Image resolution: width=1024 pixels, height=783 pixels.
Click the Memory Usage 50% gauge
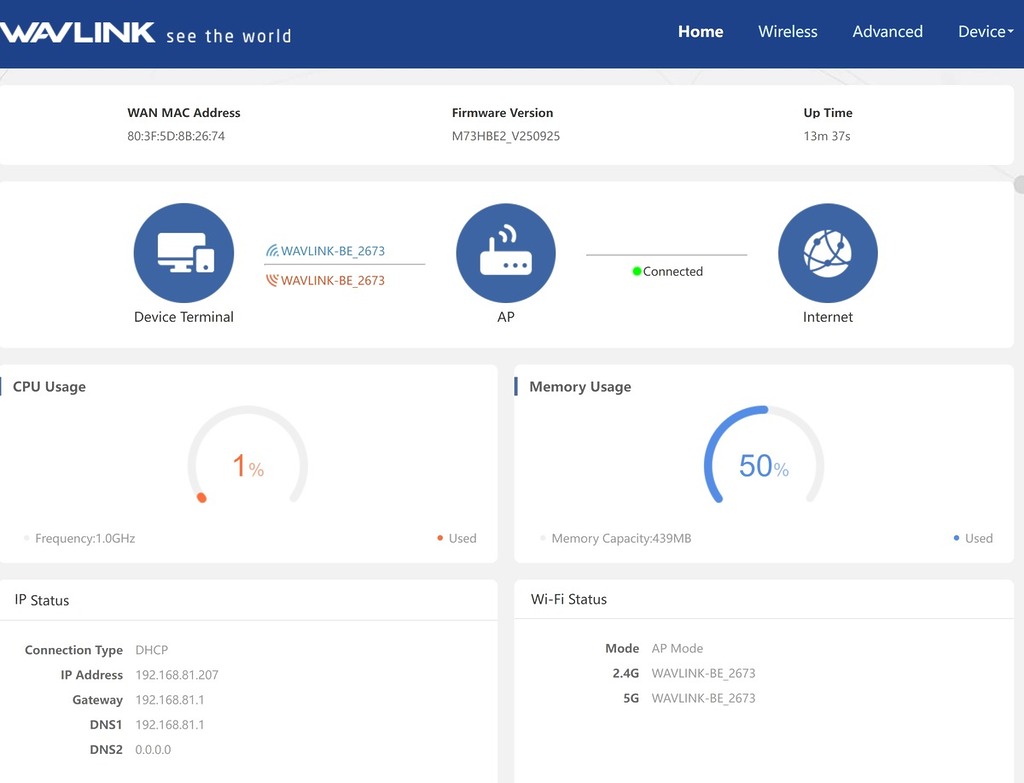763,465
